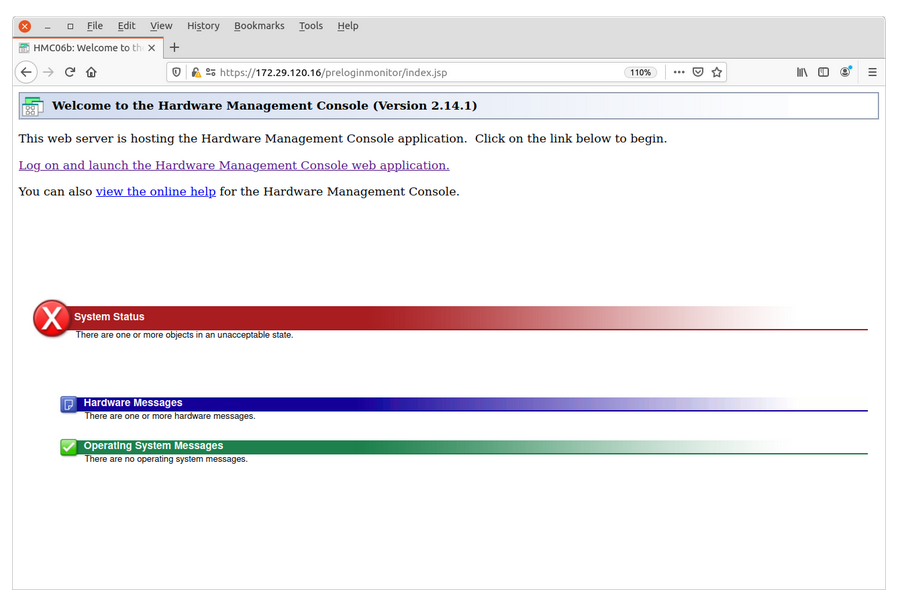Image resolution: width=923 pixels, height=604 pixels.
Task: Reload the current page
Action: click(70, 72)
